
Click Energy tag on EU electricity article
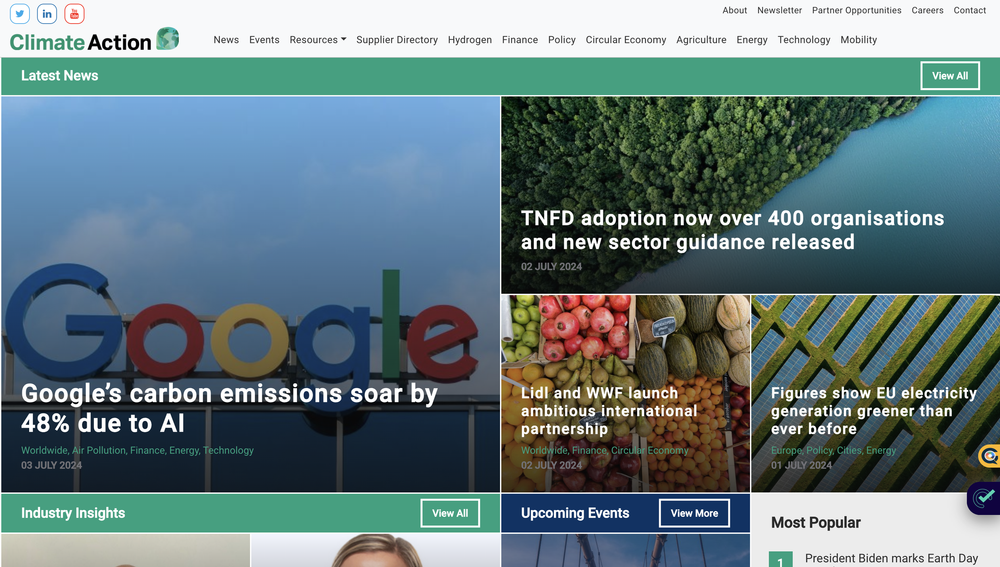click(x=881, y=450)
